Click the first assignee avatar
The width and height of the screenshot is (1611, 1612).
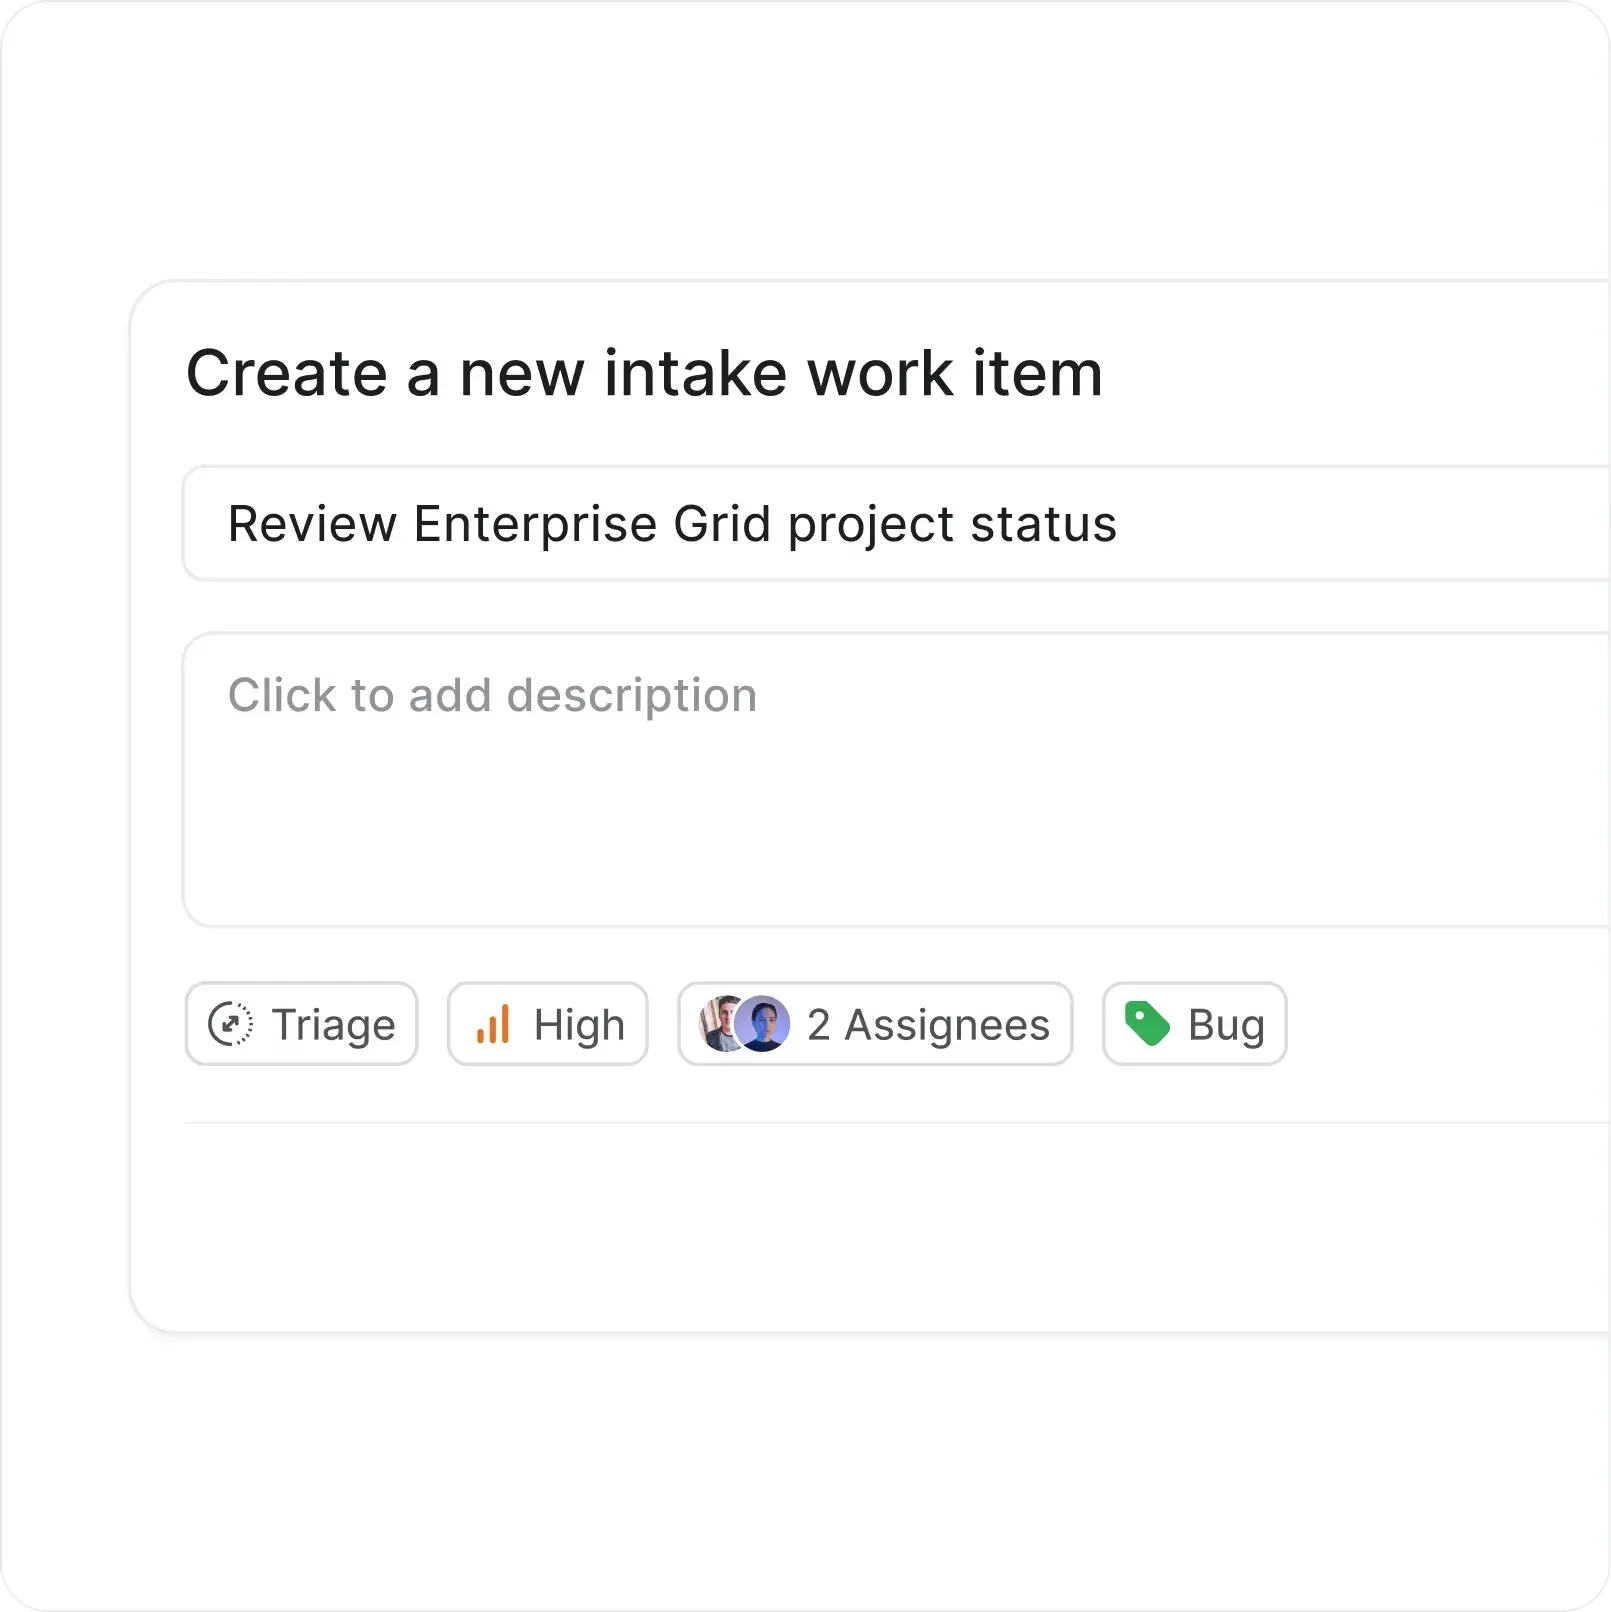[716, 1023]
